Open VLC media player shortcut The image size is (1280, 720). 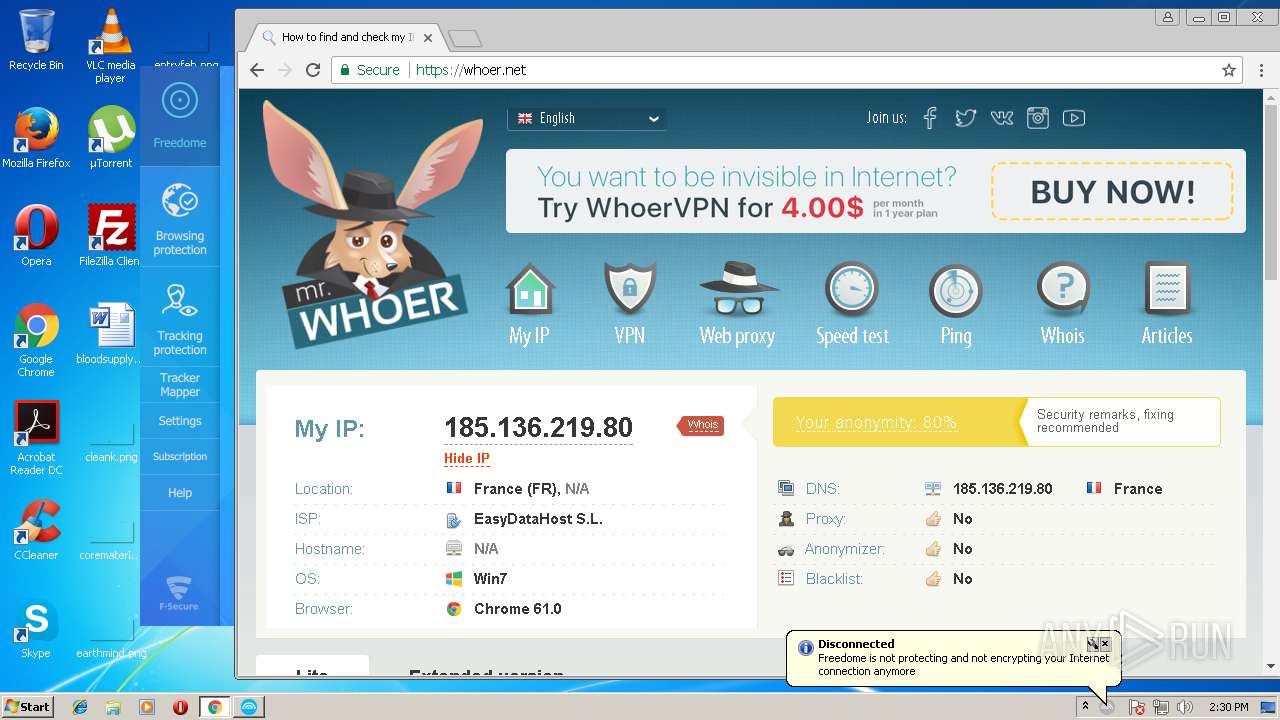coord(110,46)
